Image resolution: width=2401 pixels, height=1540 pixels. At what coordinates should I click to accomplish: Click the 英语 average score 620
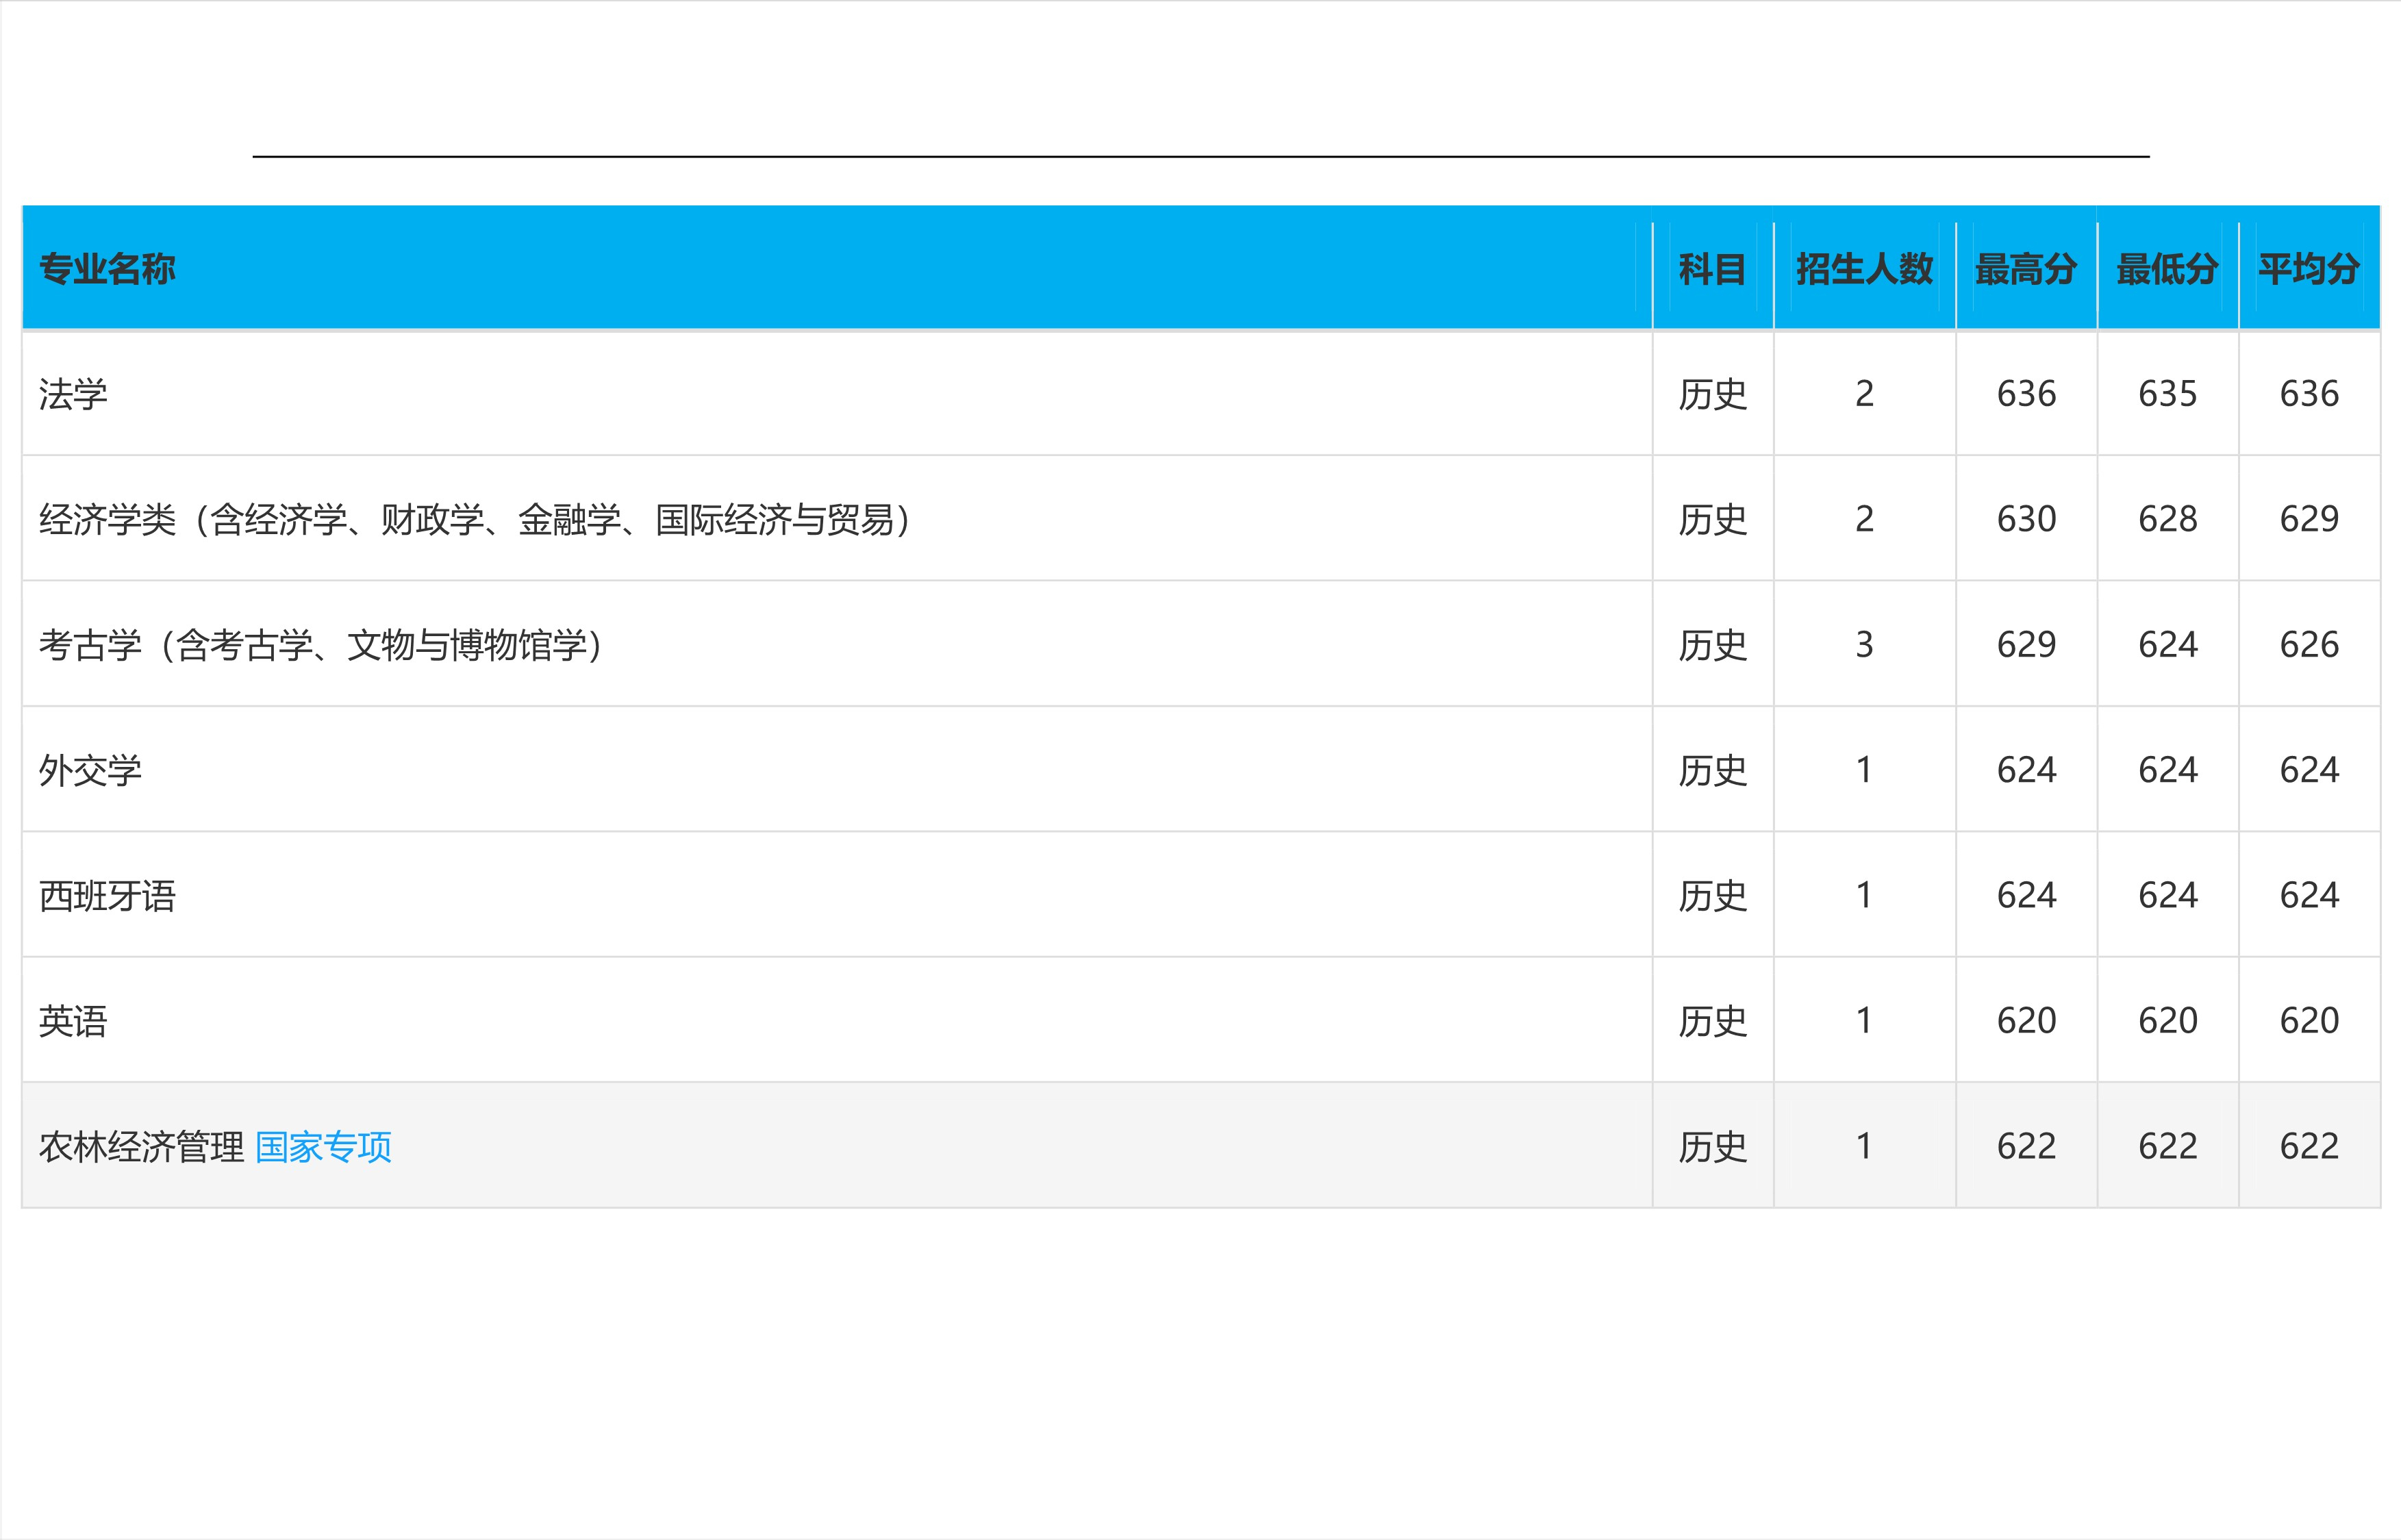(2308, 1021)
